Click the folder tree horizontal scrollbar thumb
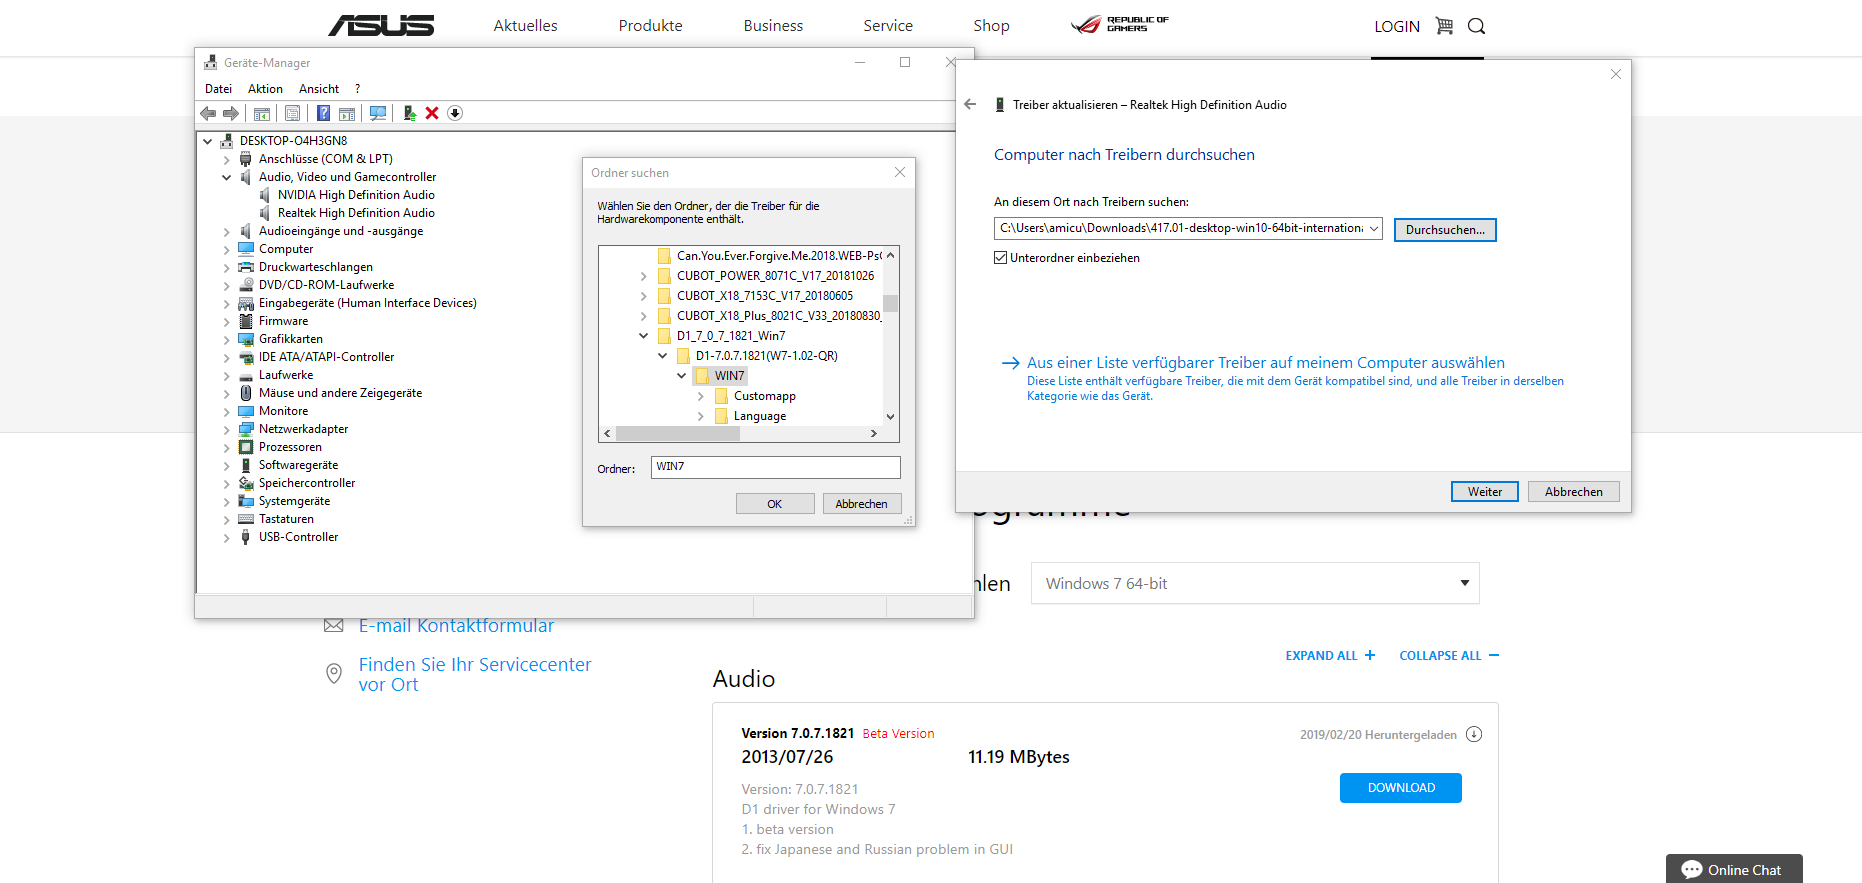The image size is (1862, 883). (677, 434)
